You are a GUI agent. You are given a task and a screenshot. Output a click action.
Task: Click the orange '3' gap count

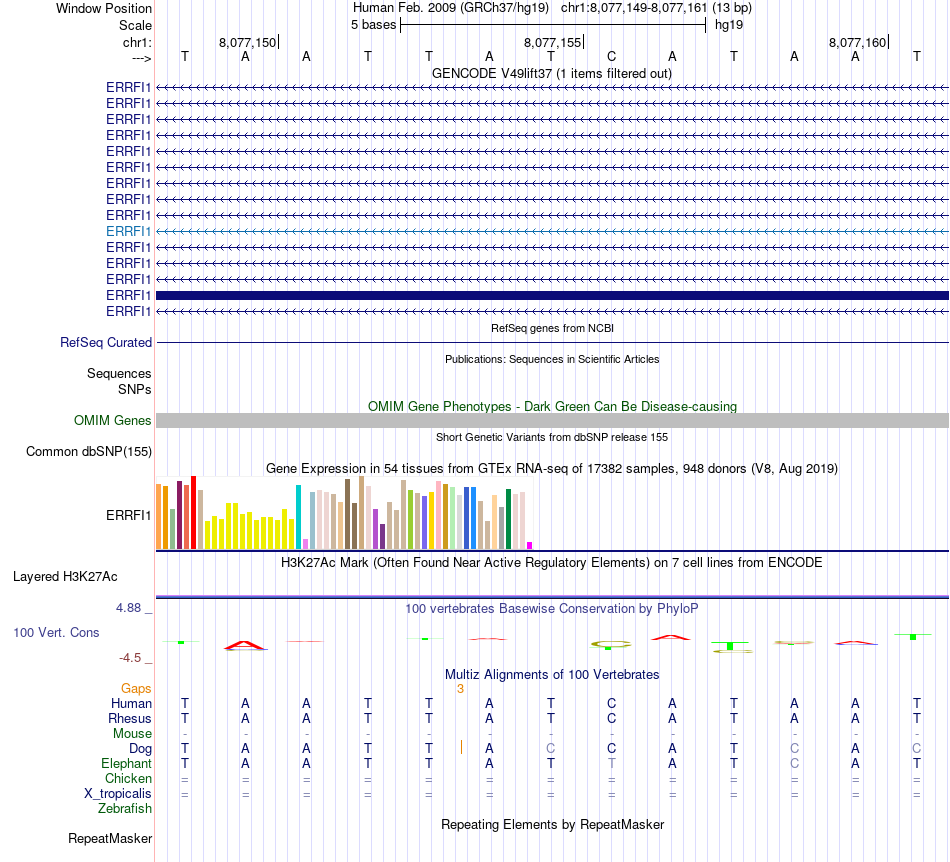tap(460, 689)
